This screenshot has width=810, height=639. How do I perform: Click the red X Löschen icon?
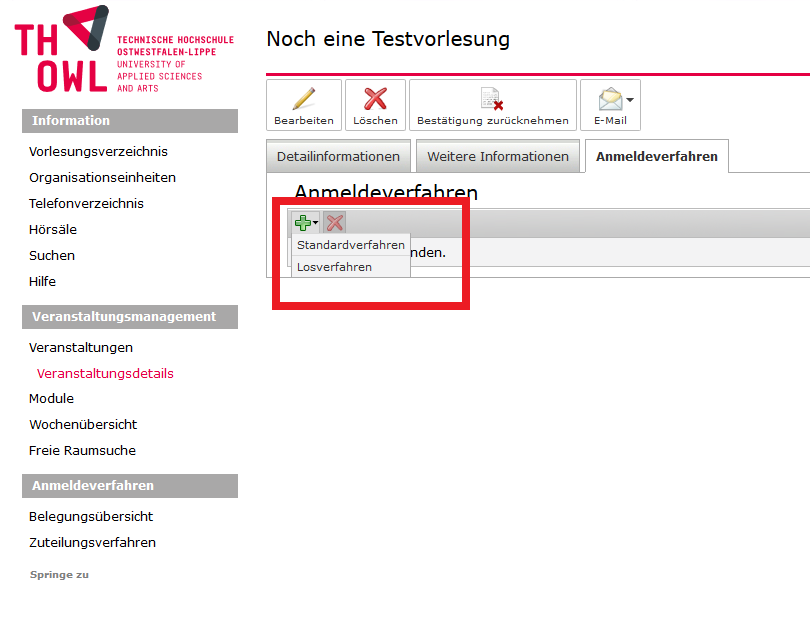[x=375, y=99]
